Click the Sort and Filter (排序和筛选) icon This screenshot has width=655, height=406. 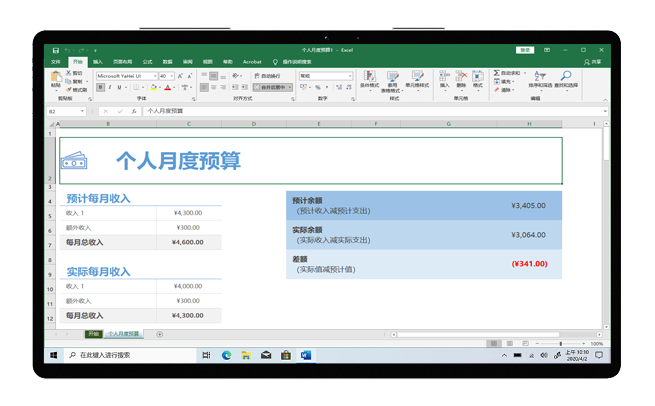tap(540, 78)
